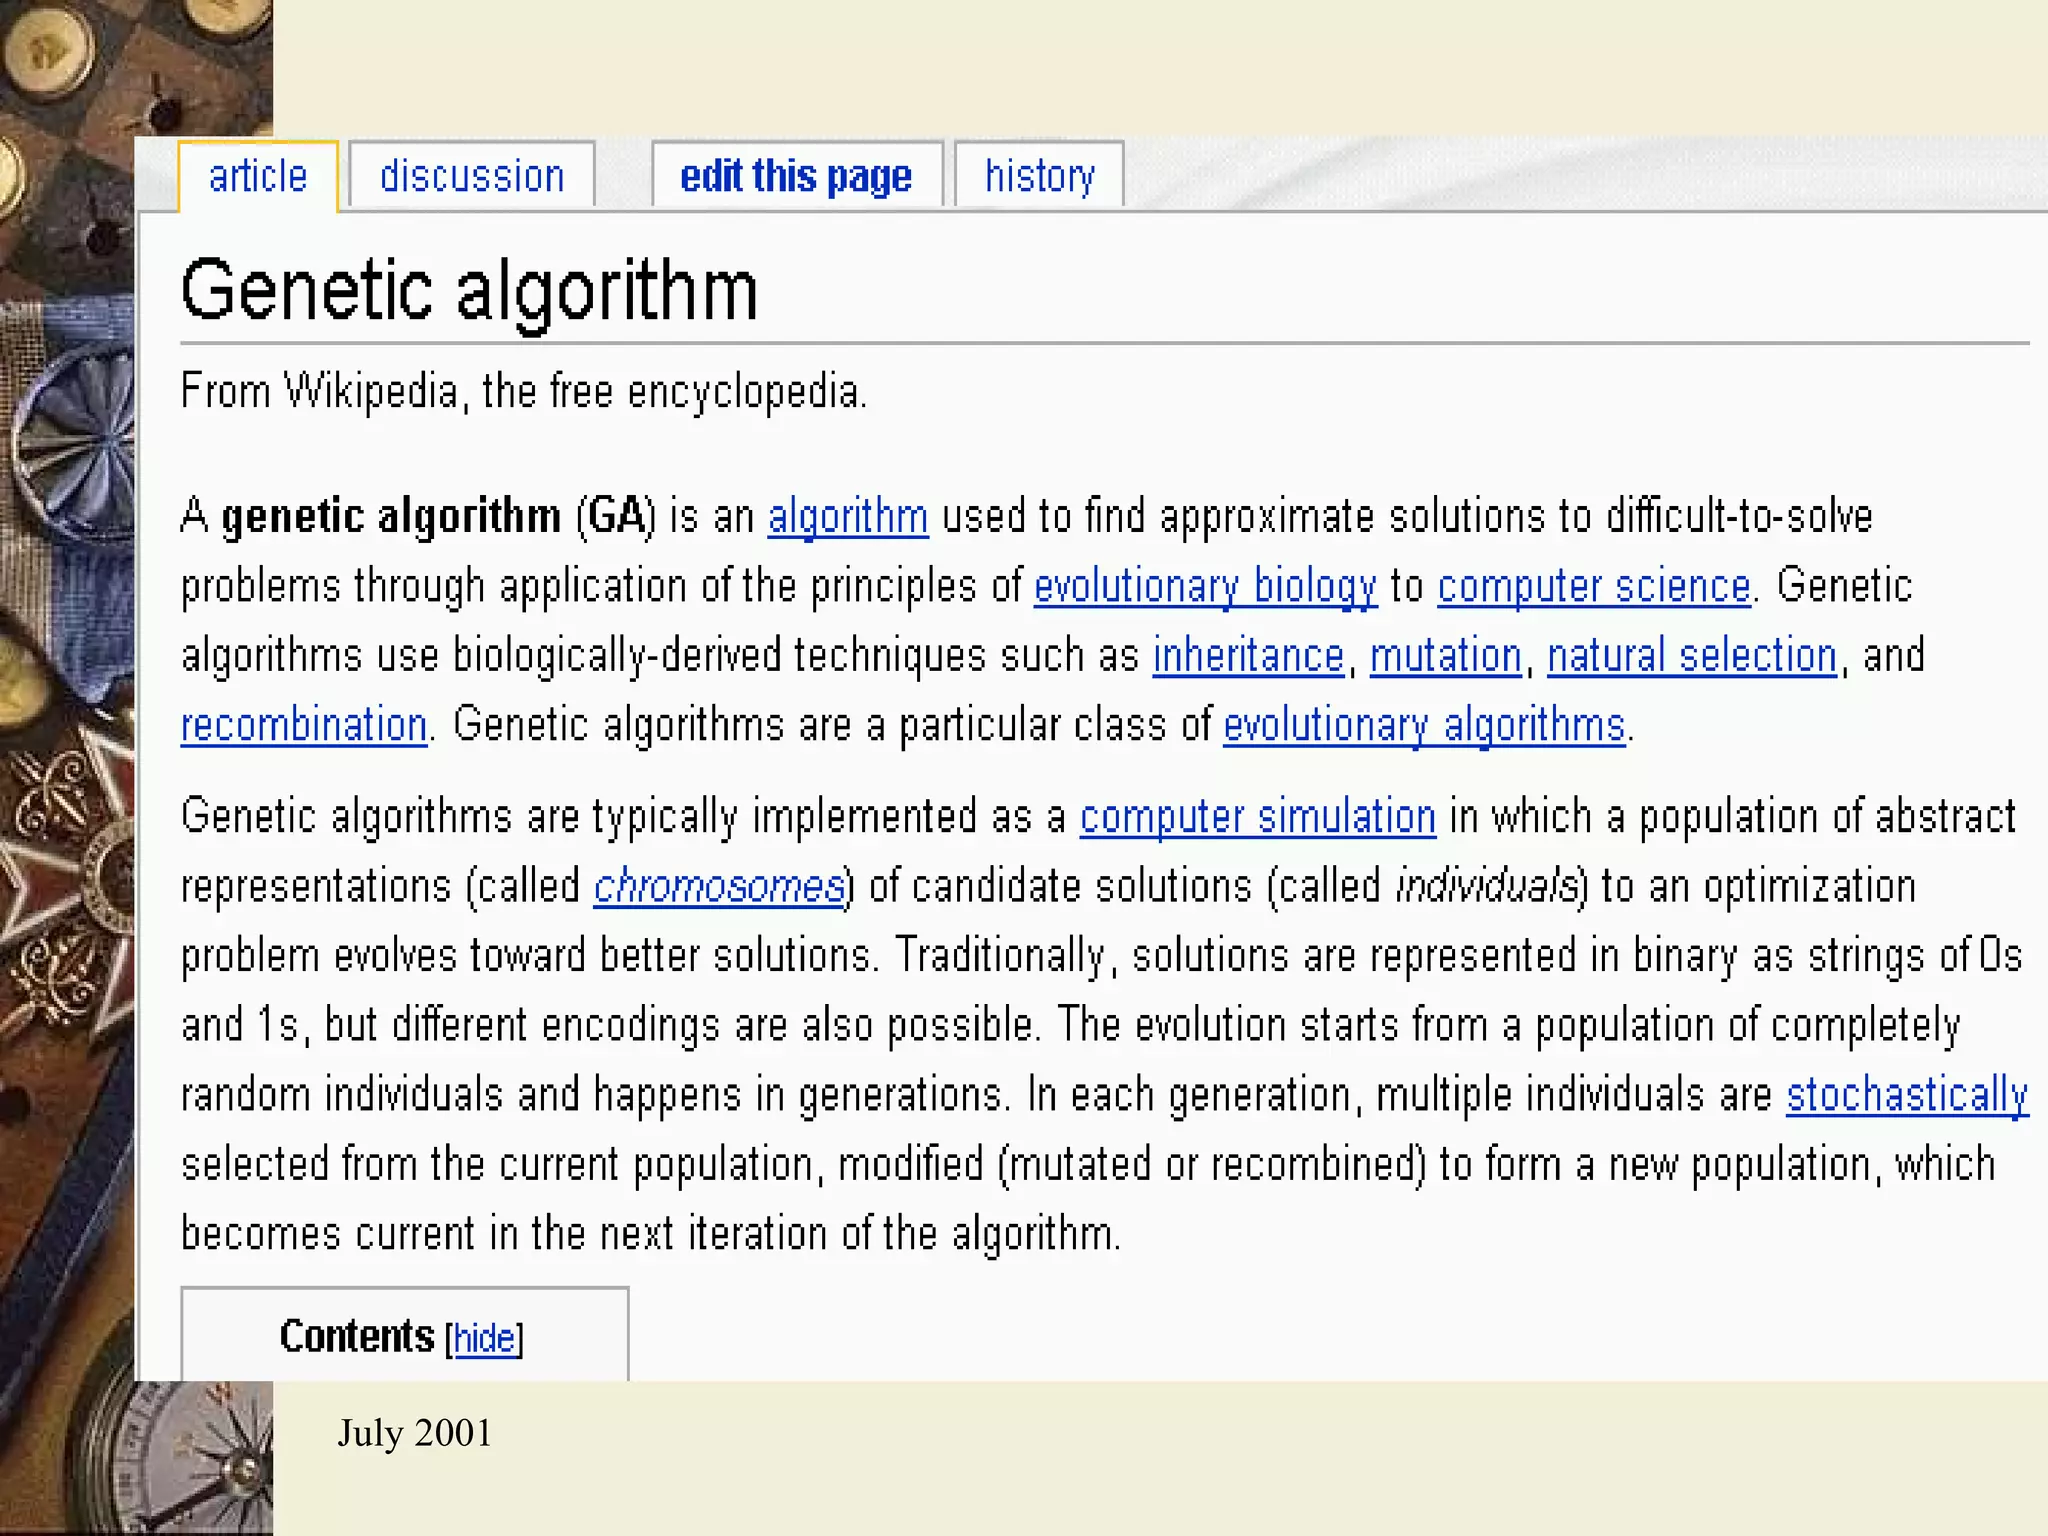The height and width of the screenshot is (1536, 2048).
Task: Open the edit this page tab
Action: click(x=796, y=177)
